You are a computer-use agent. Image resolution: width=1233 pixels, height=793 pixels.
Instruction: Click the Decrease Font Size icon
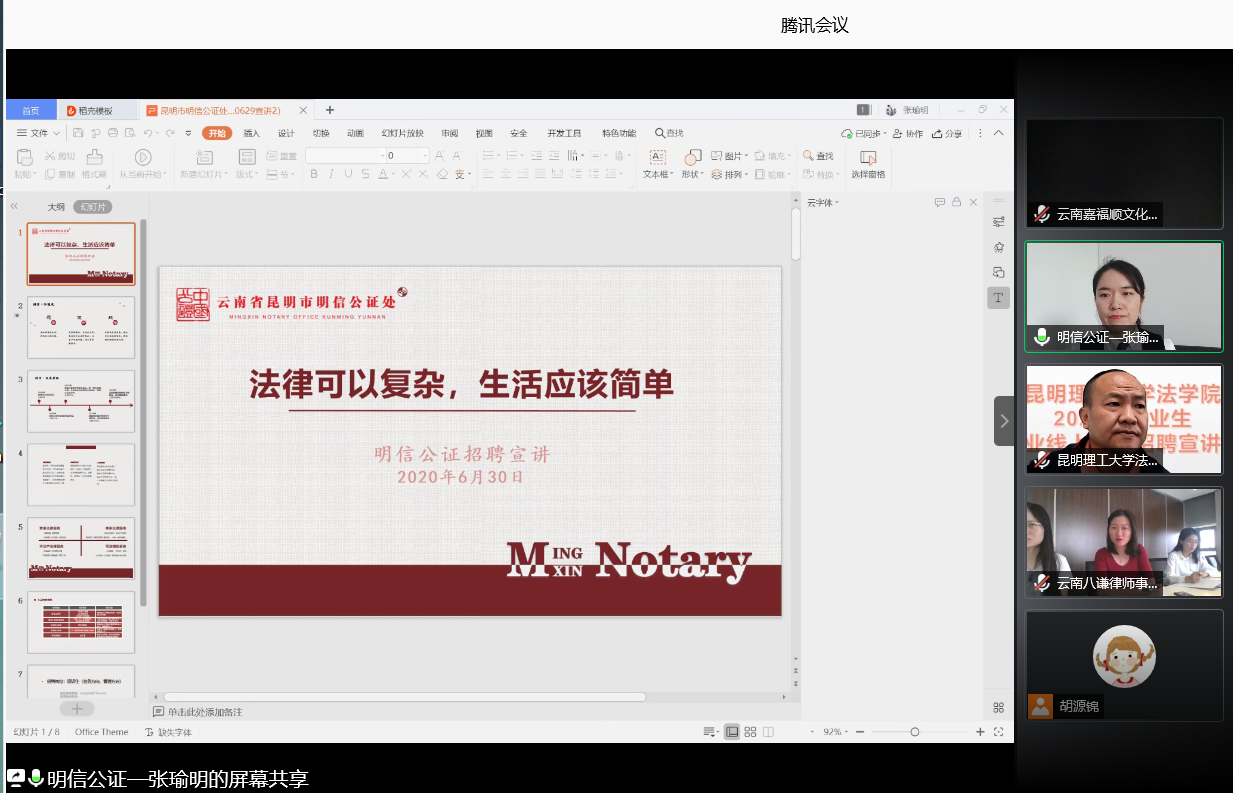coord(457,156)
